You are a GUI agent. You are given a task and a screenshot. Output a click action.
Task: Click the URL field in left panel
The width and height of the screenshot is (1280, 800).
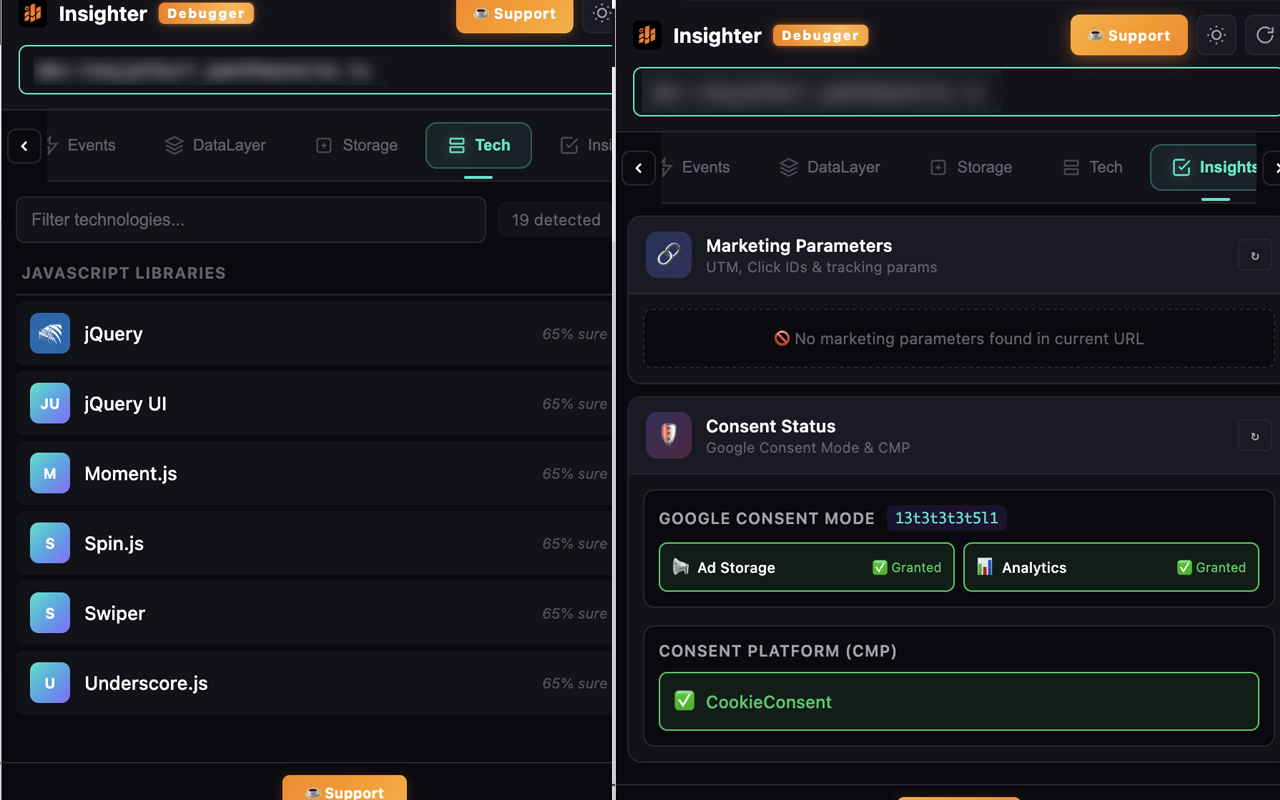coord(316,70)
